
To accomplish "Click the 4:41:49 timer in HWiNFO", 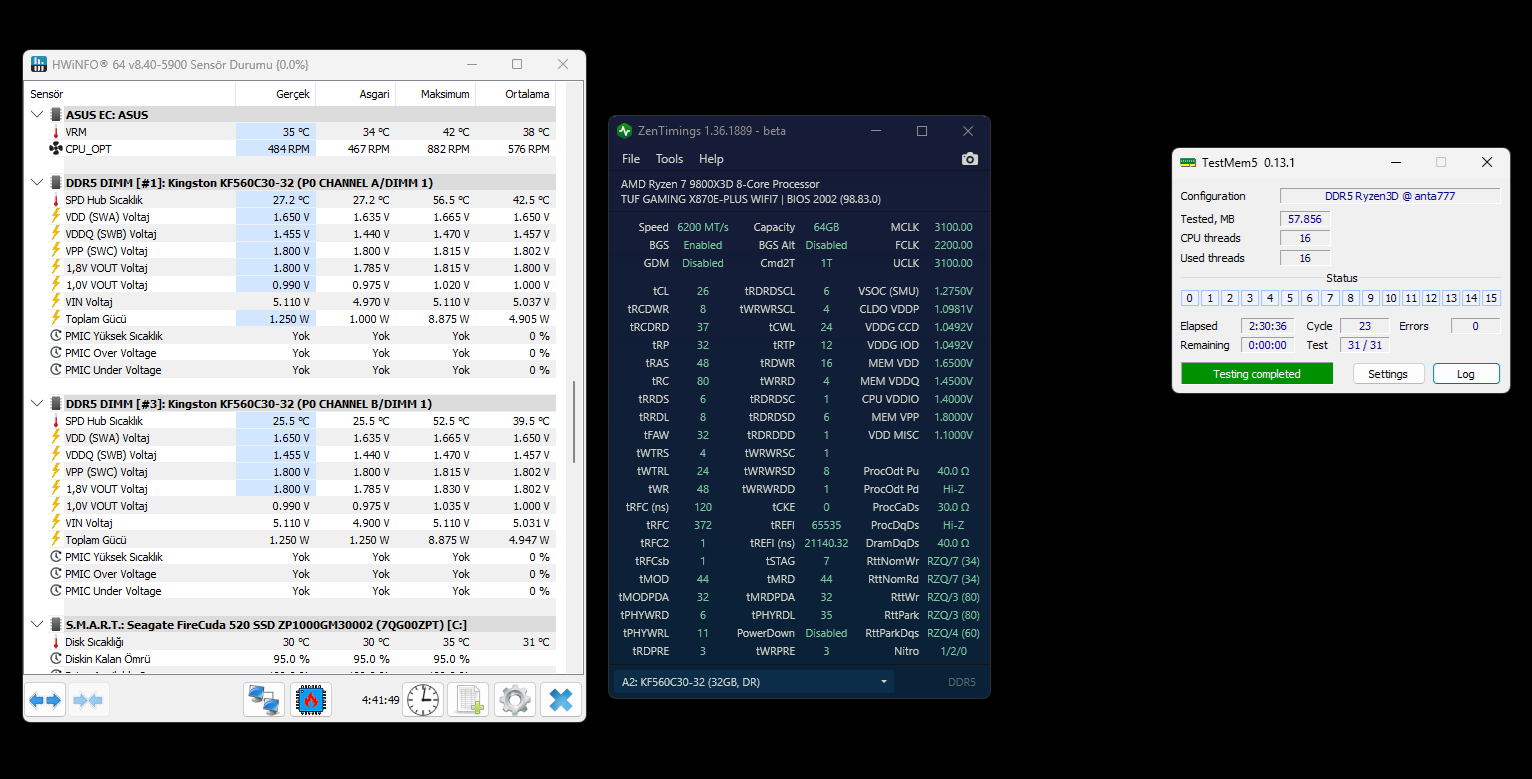I will point(380,700).
